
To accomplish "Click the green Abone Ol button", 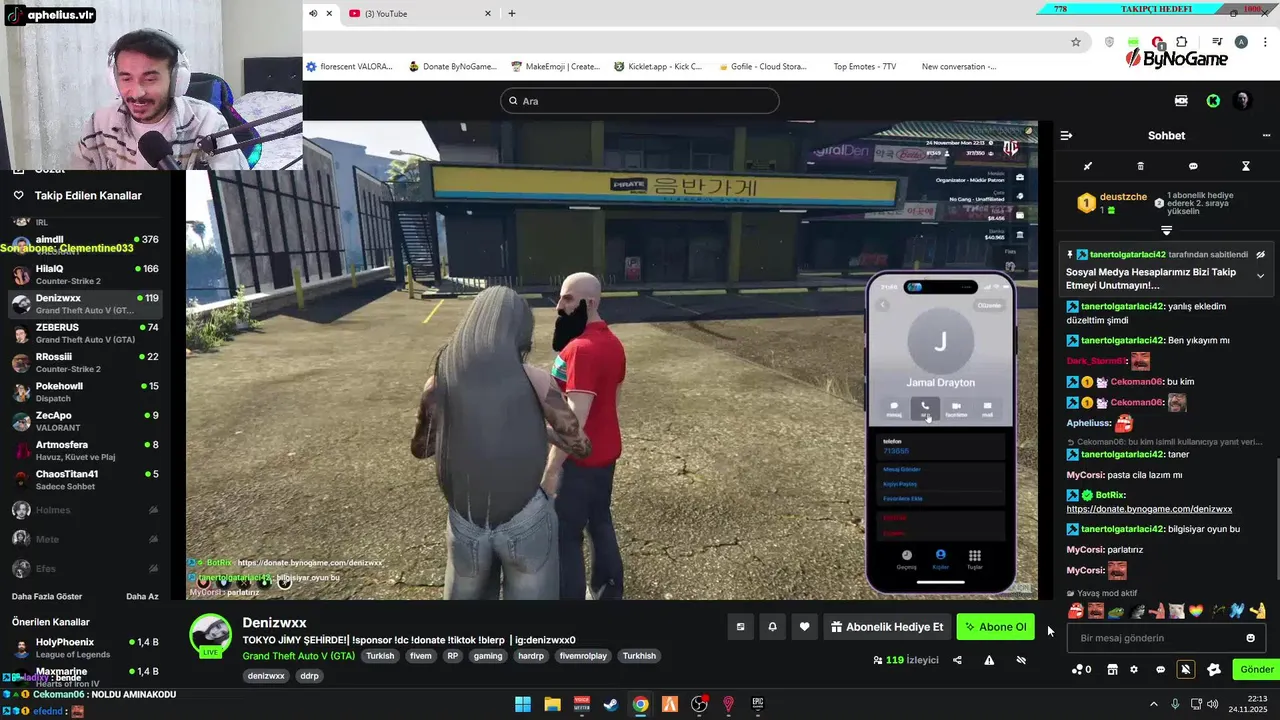I will (995, 627).
